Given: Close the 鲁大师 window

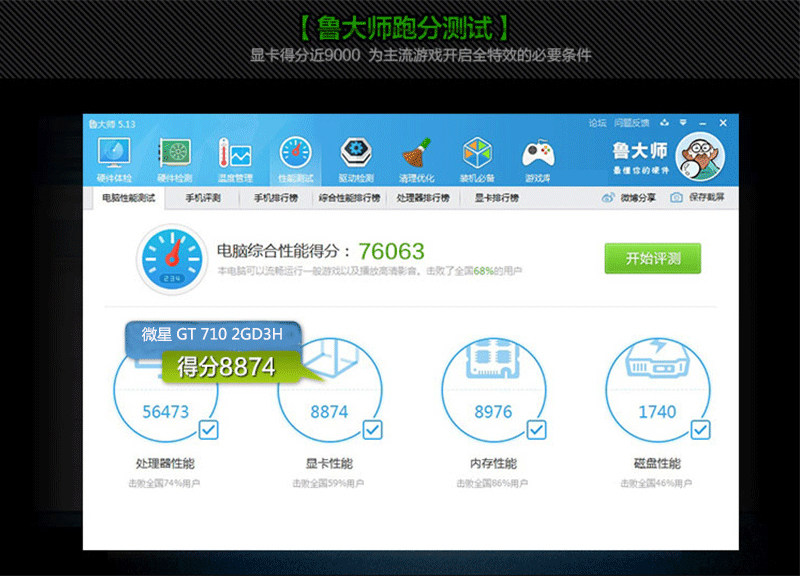Looking at the screenshot, I should point(723,123).
